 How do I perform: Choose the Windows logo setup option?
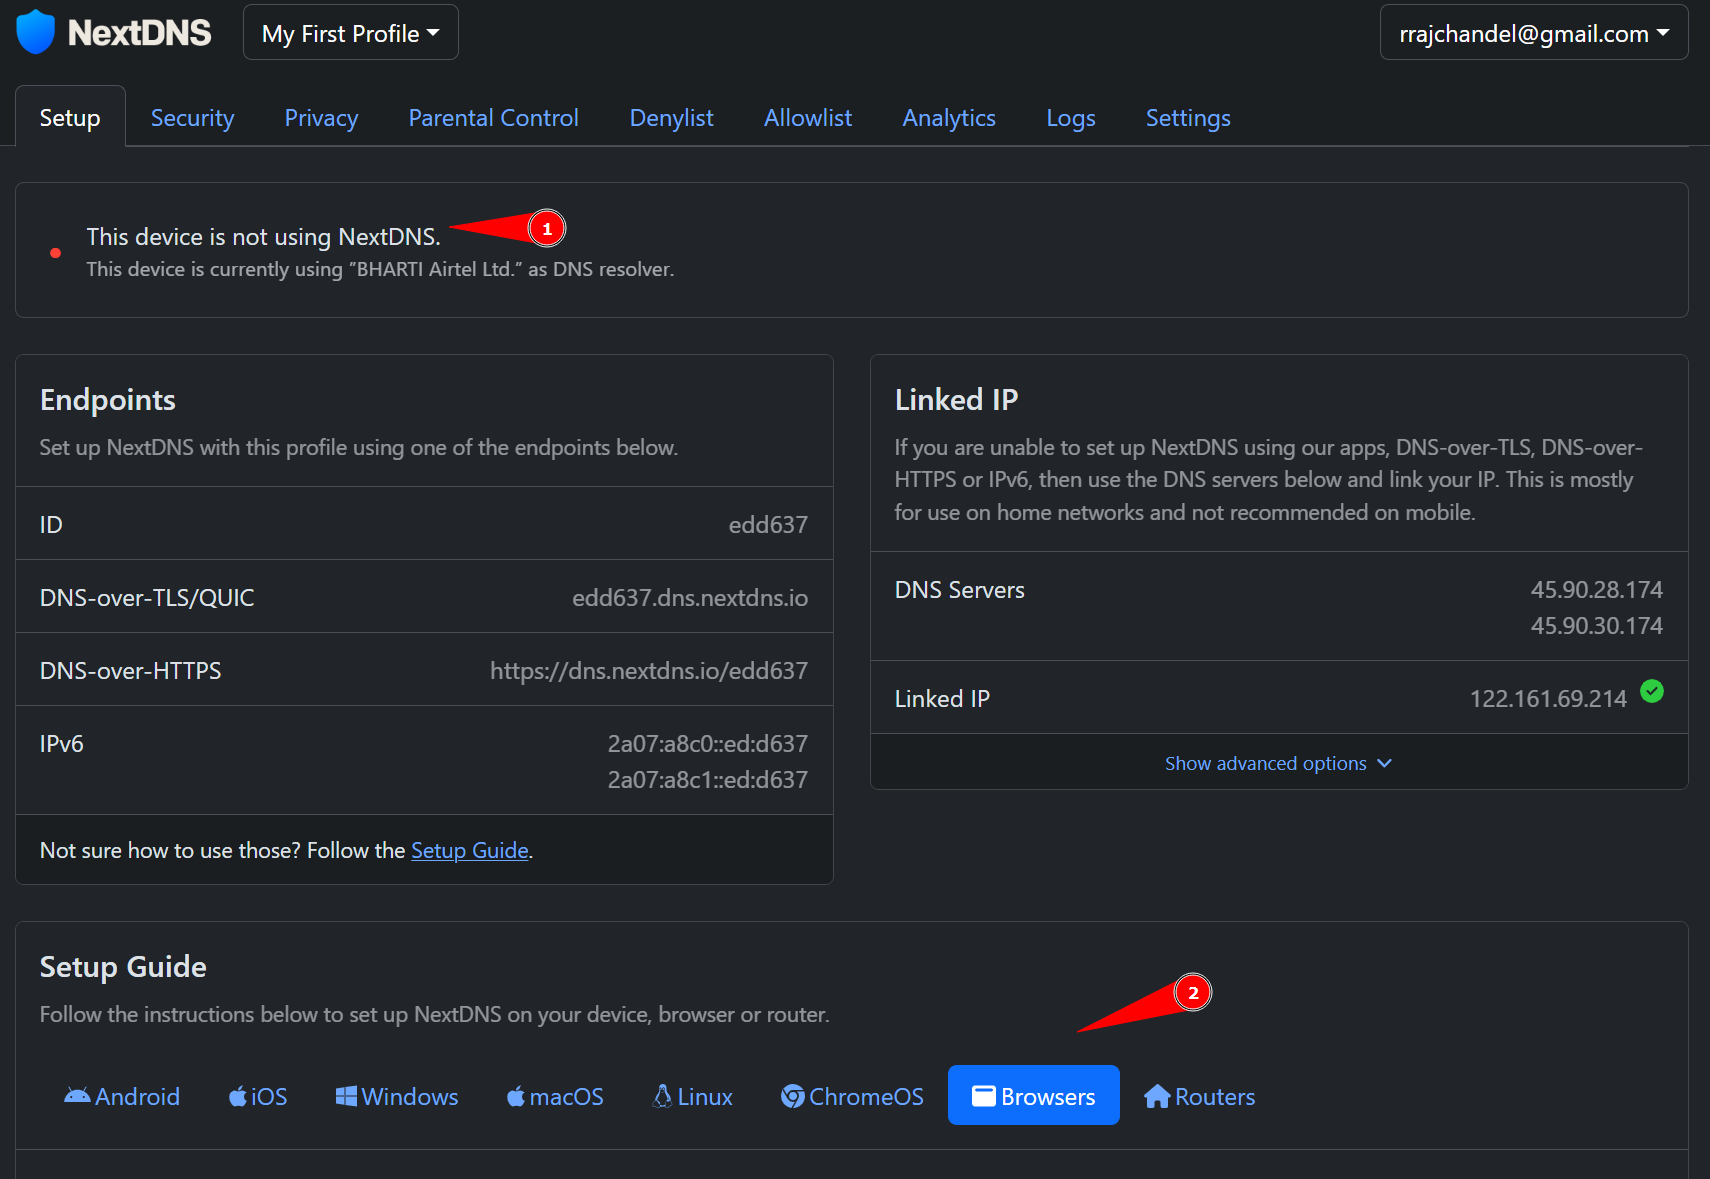346,1097
